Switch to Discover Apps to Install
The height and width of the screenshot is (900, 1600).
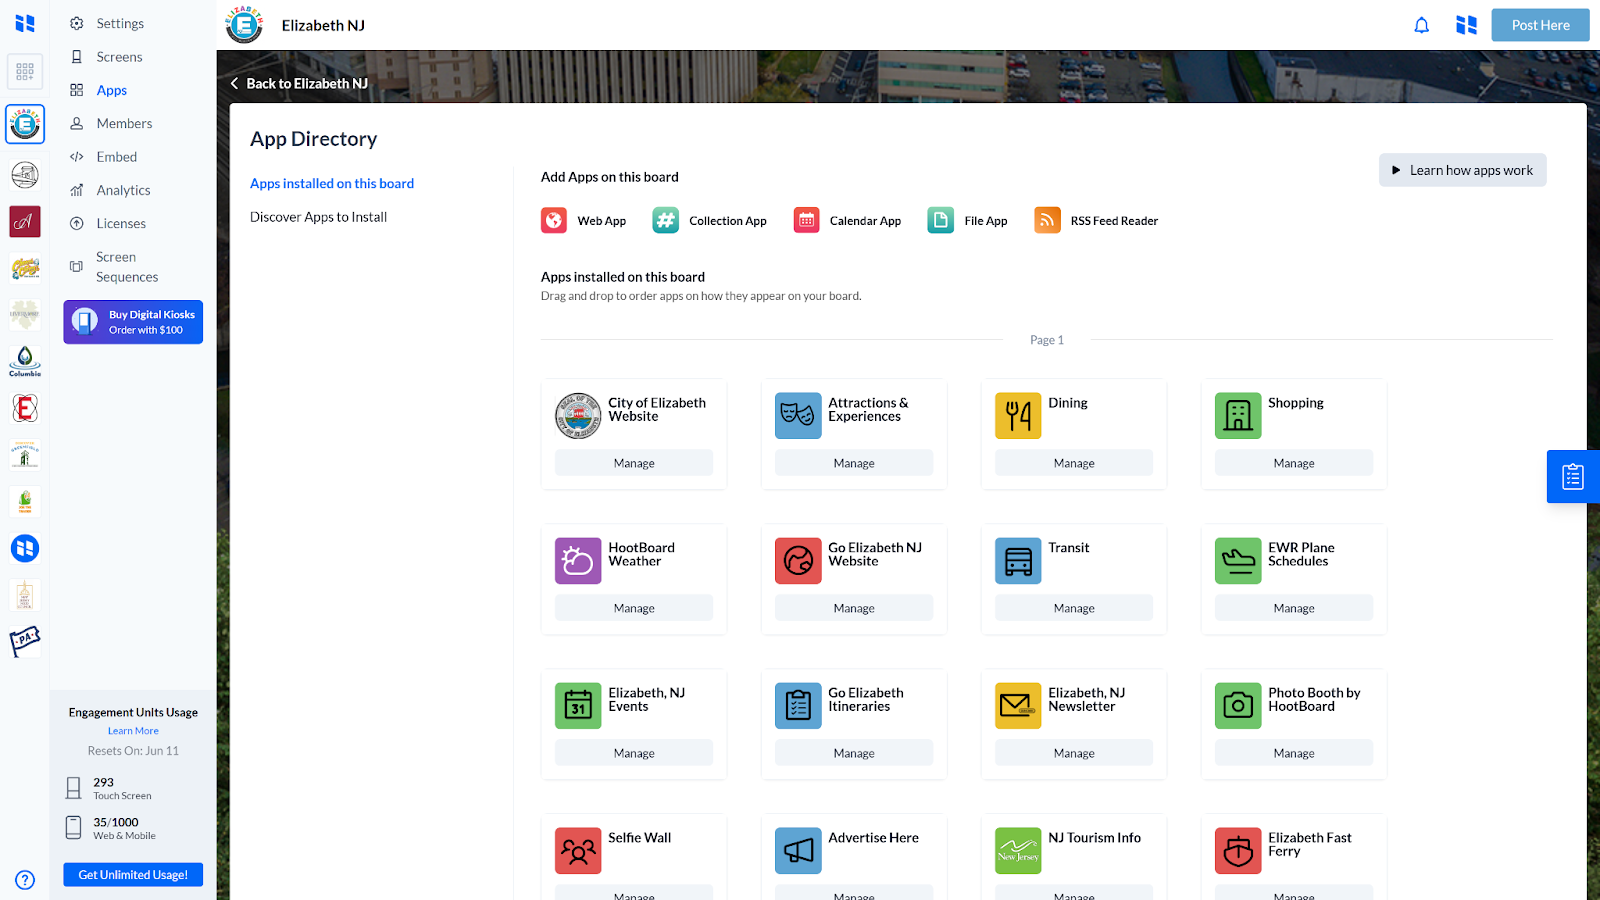tap(318, 217)
